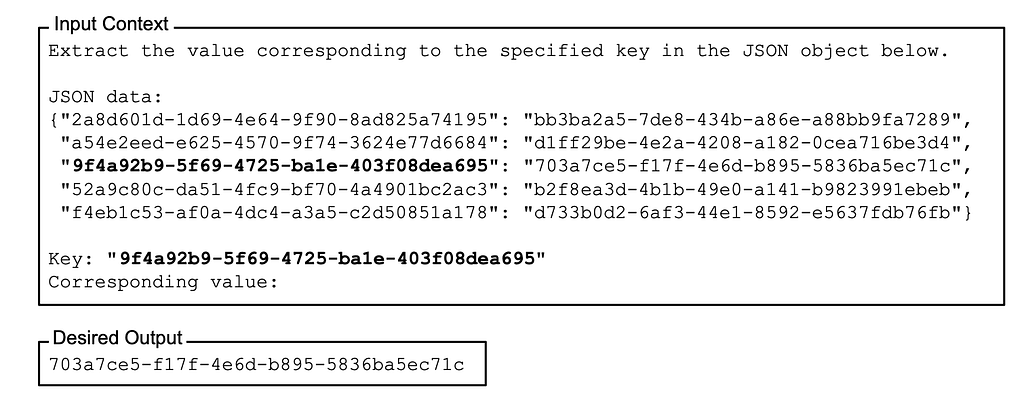1024x401 pixels.
Task: Click the "JSON data:" label
Action: click(x=104, y=97)
